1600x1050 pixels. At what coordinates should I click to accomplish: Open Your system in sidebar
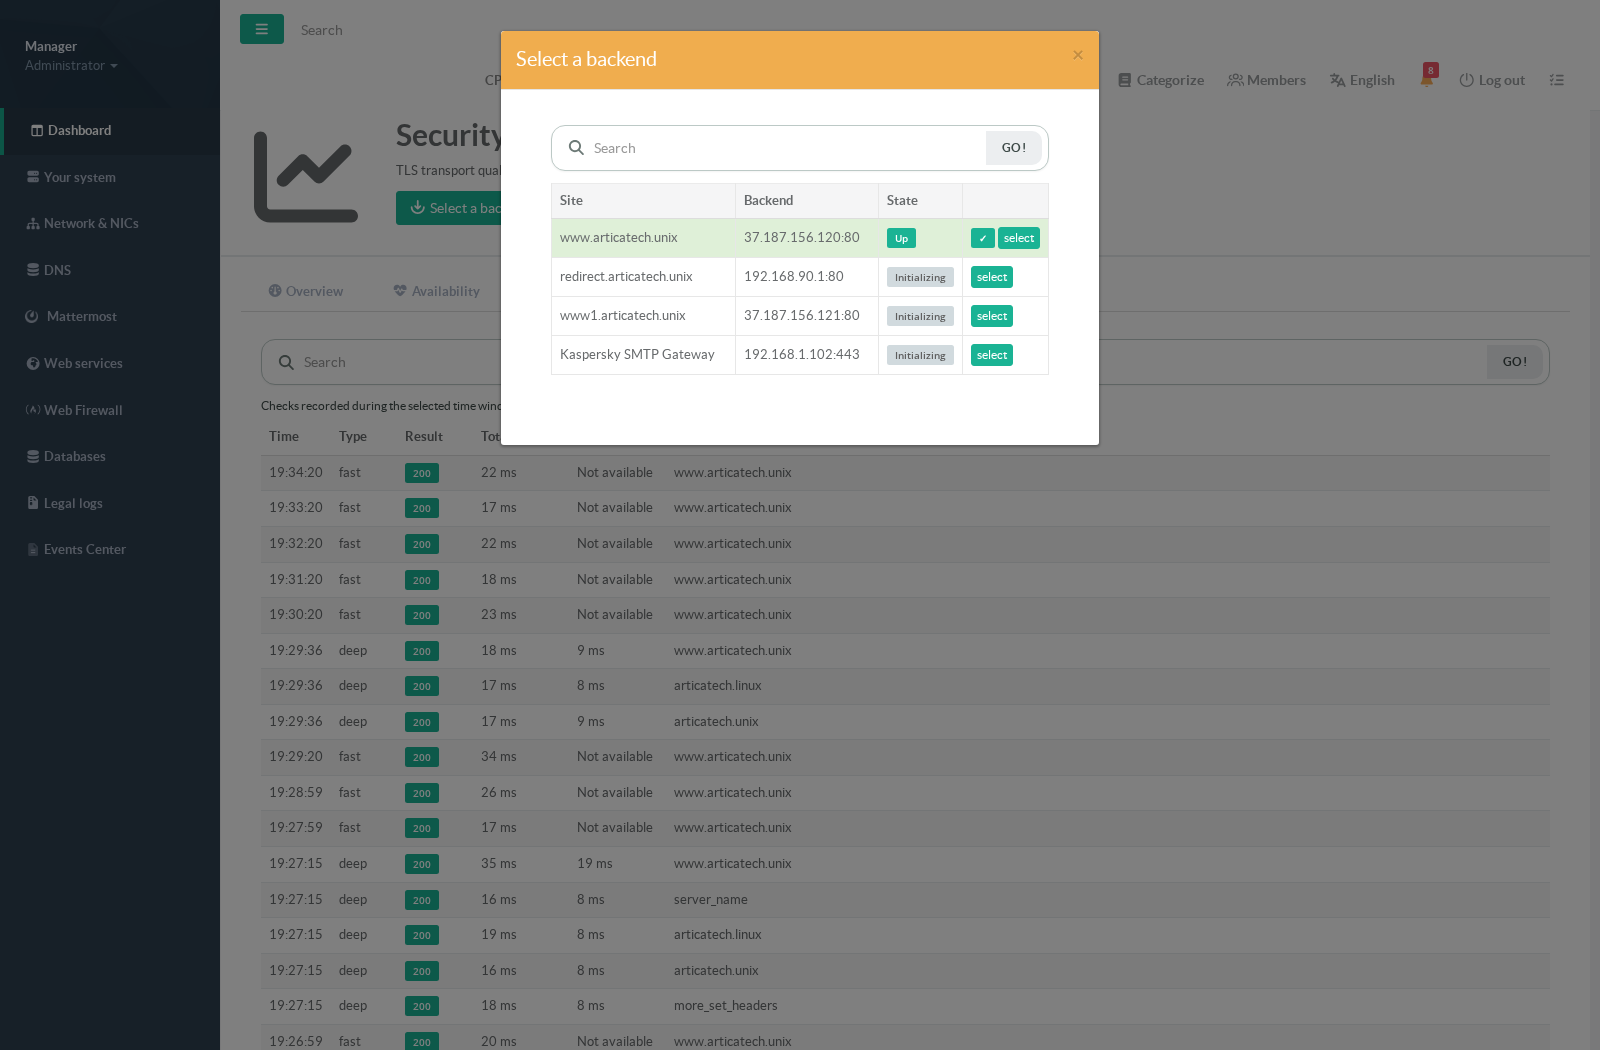[x=110, y=177]
